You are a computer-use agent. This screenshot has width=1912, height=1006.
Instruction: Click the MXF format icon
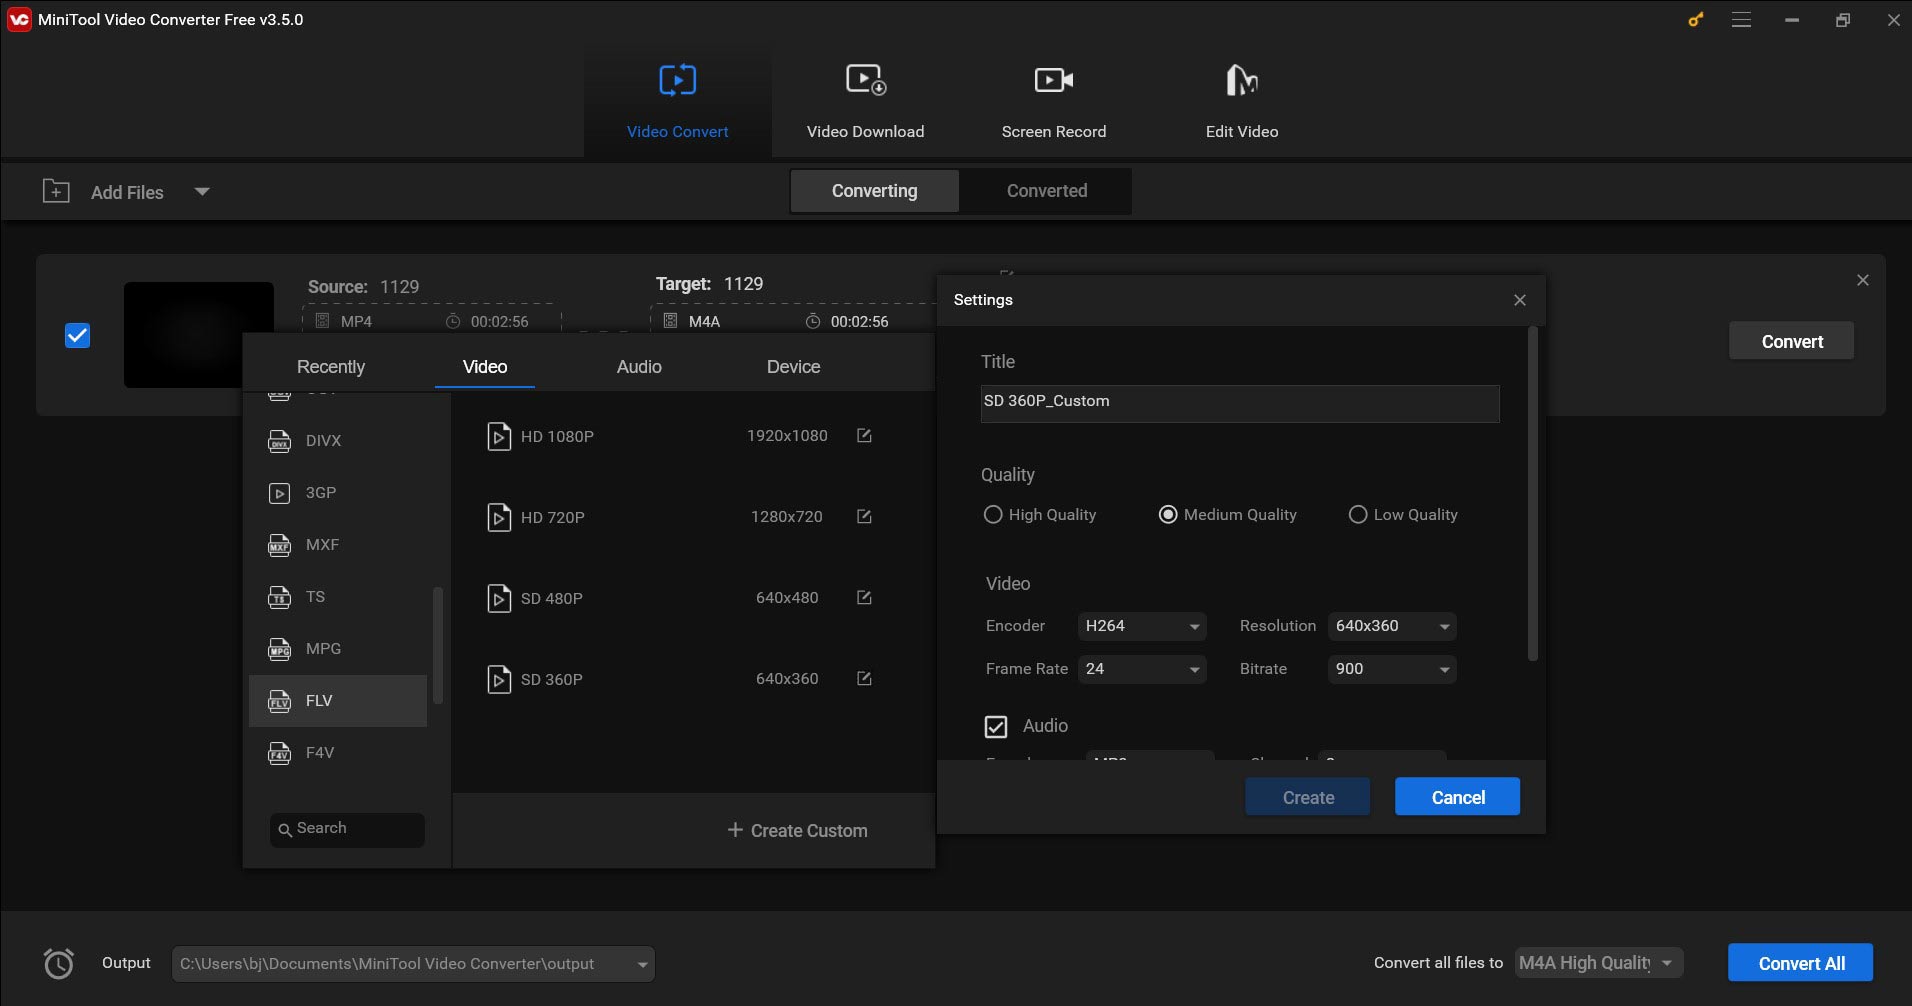tap(280, 545)
